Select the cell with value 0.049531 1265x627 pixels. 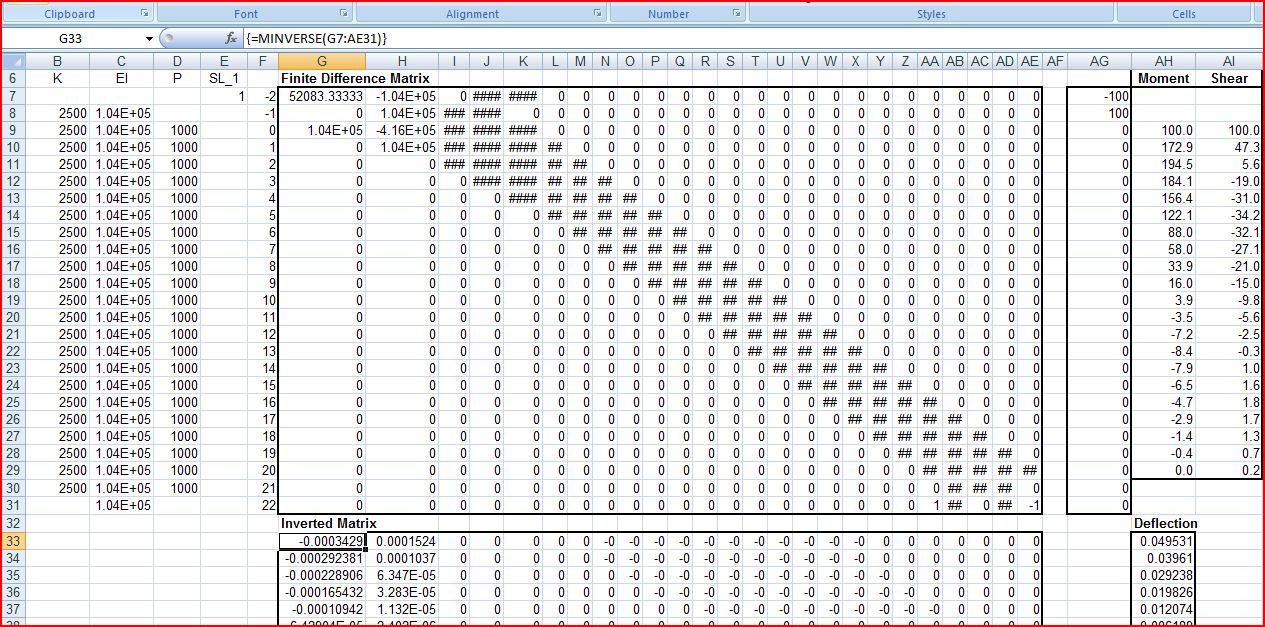coord(1163,541)
